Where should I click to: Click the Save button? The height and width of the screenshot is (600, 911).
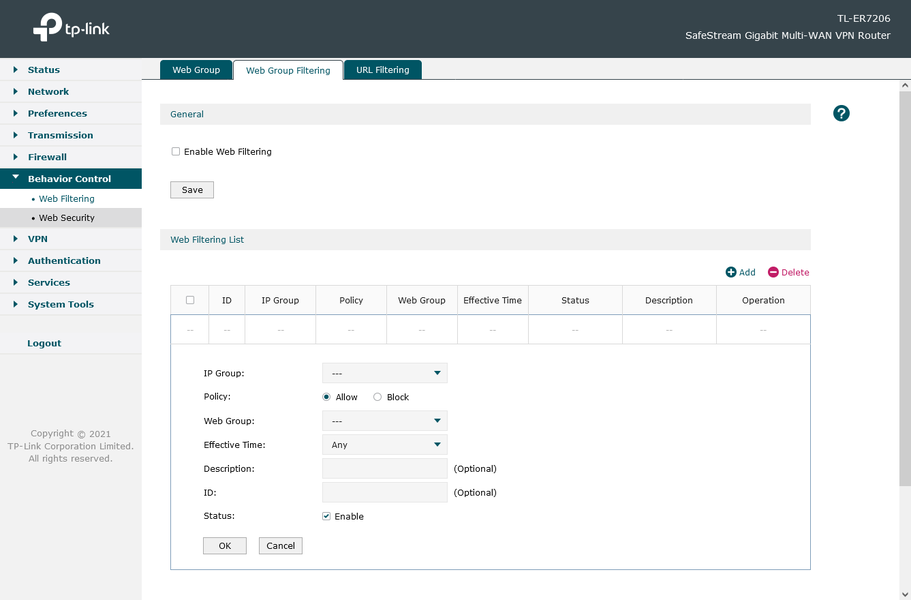pos(192,190)
